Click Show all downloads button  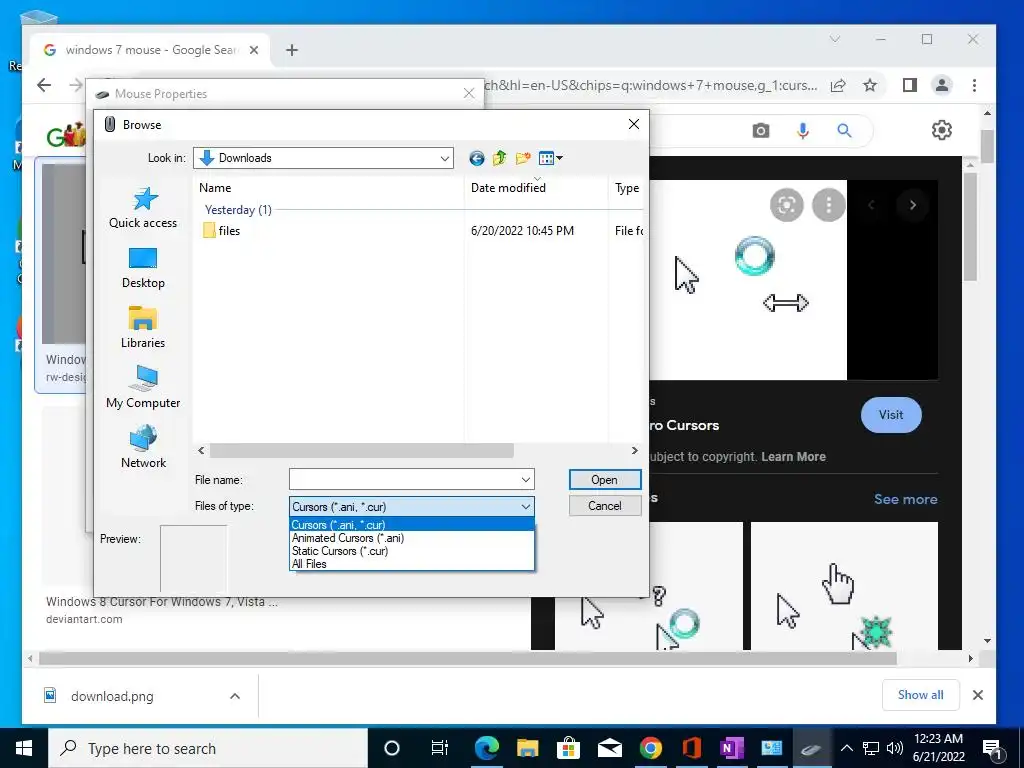tap(921, 695)
